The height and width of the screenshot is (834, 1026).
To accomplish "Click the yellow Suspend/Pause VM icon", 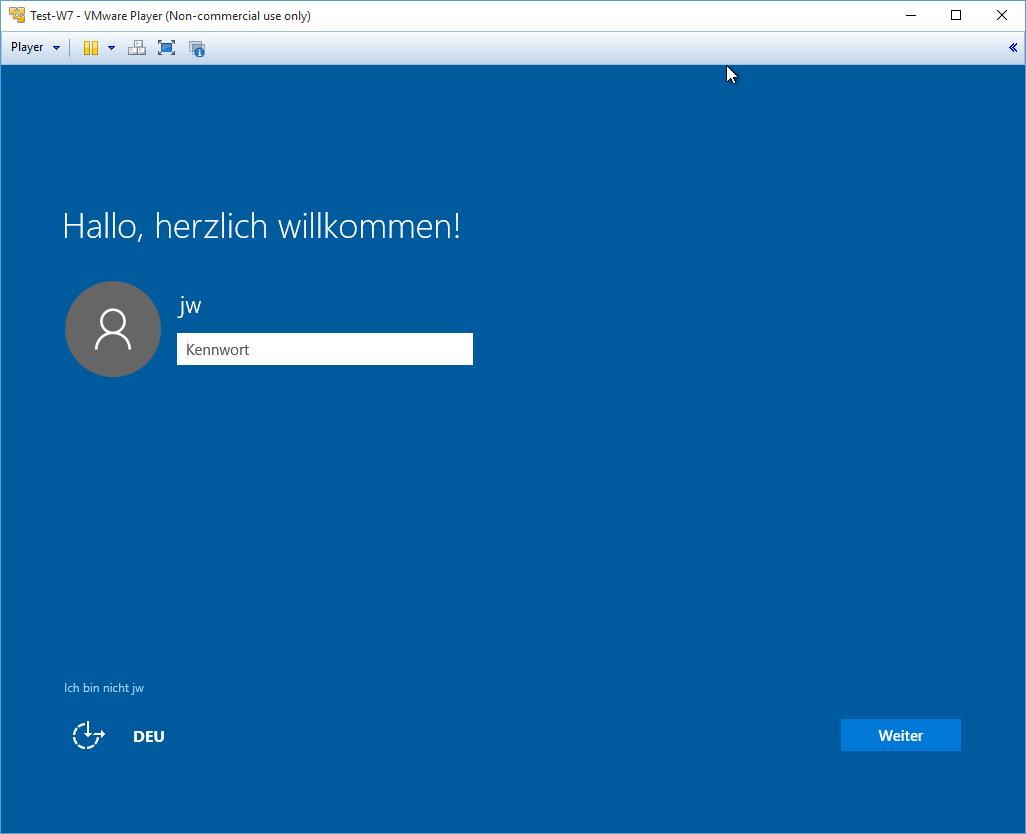I will [x=91, y=48].
